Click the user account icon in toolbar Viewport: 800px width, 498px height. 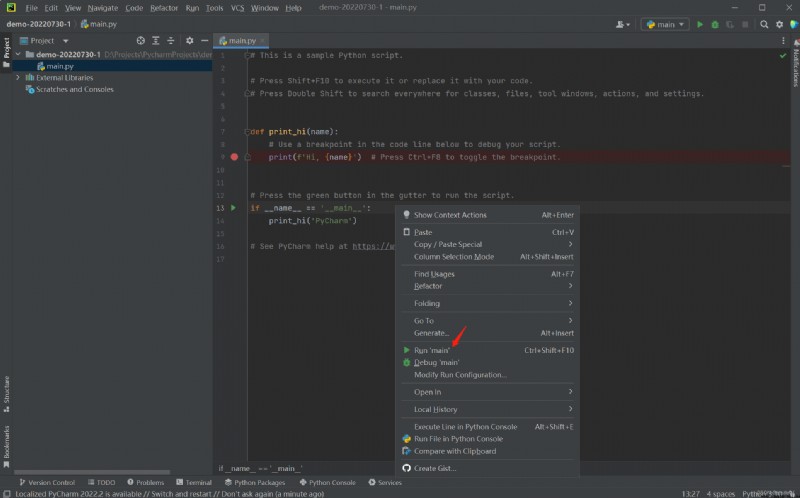click(622, 24)
